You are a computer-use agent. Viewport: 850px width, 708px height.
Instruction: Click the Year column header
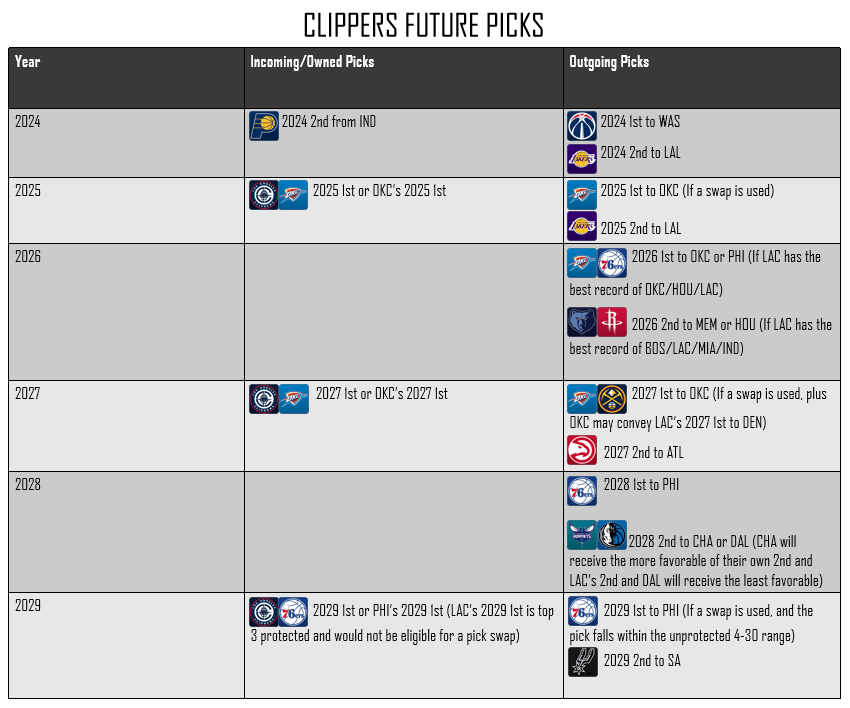[28, 62]
